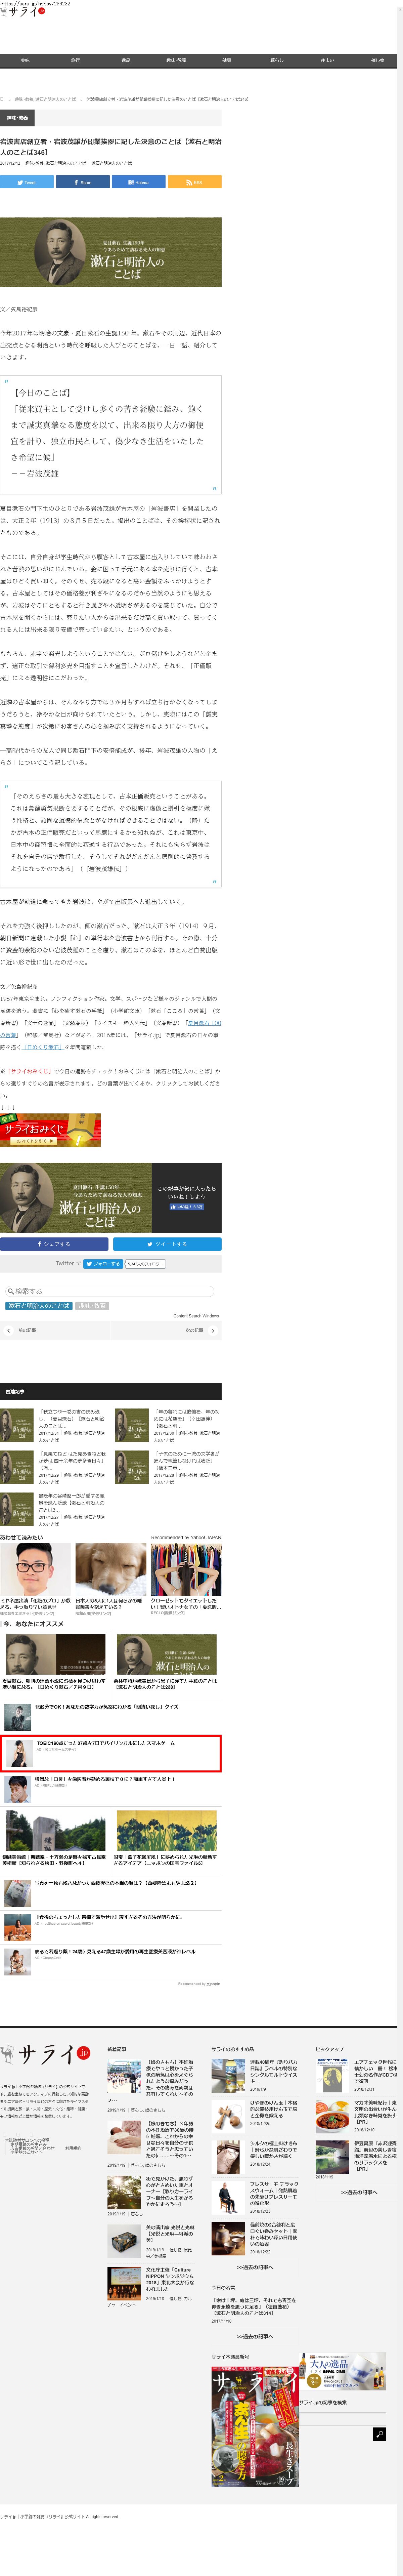Image resolution: width=403 pixels, height=2576 pixels.
Task: Open the 「脳洗い直し」クイズ recommendation
Action: coord(107,1707)
